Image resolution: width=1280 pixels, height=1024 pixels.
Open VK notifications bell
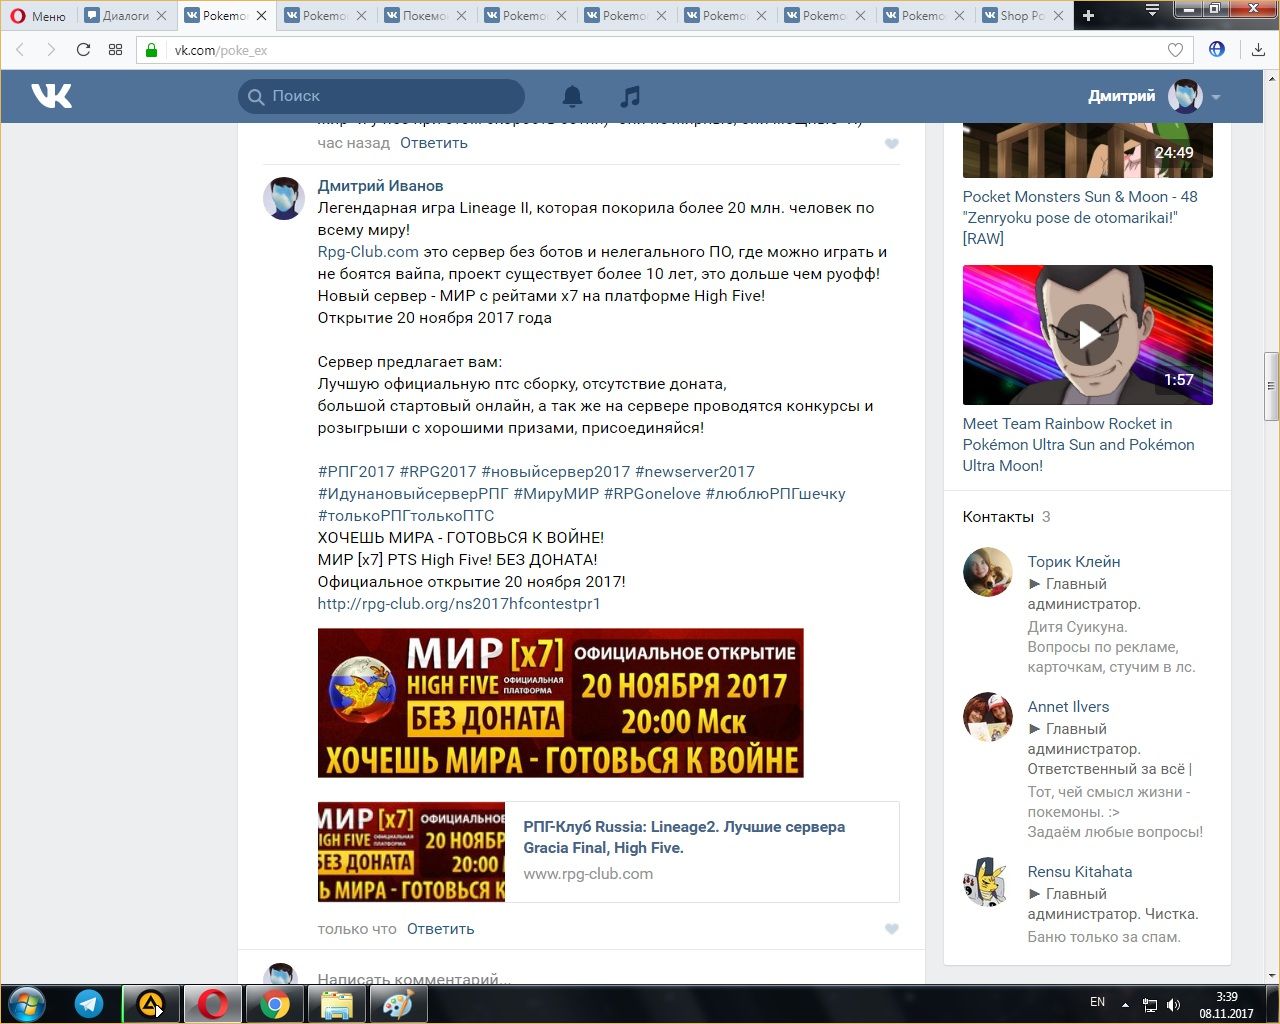572,96
